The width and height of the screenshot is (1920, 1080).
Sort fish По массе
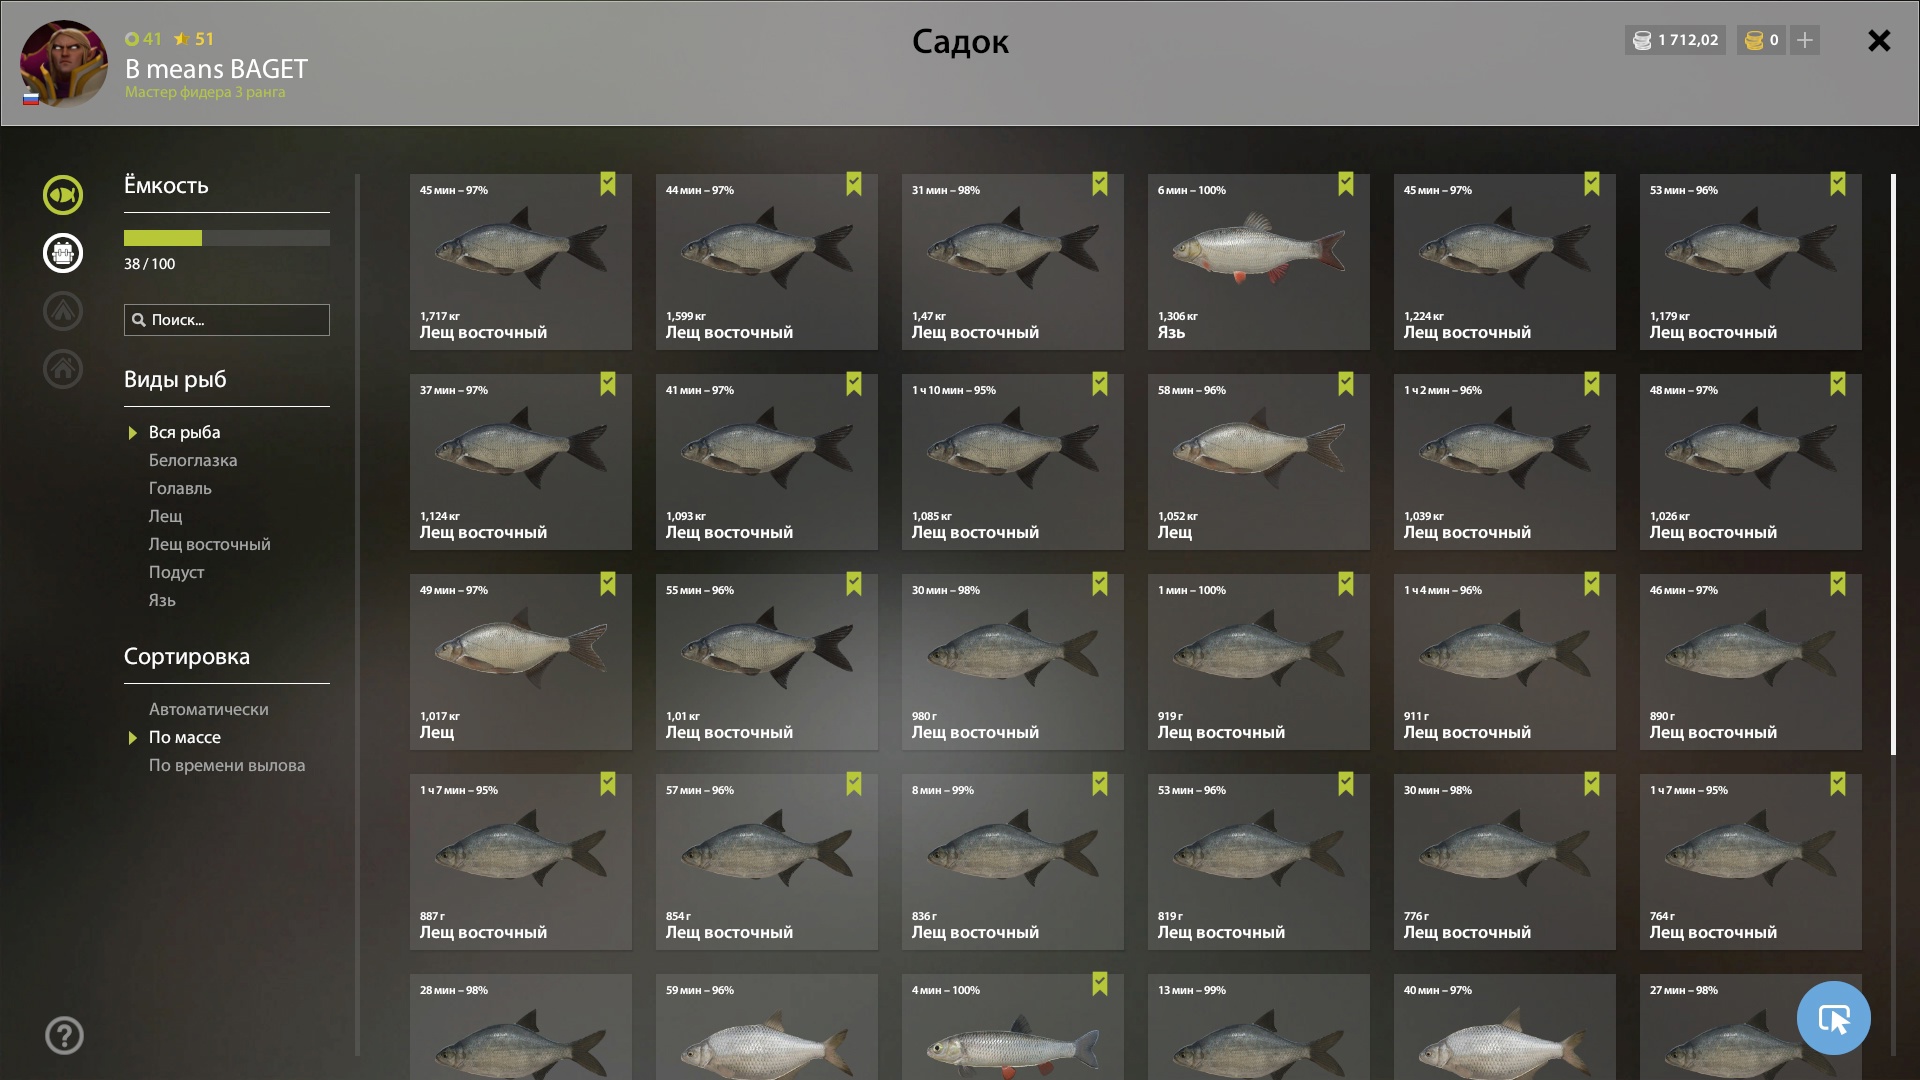click(184, 737)
